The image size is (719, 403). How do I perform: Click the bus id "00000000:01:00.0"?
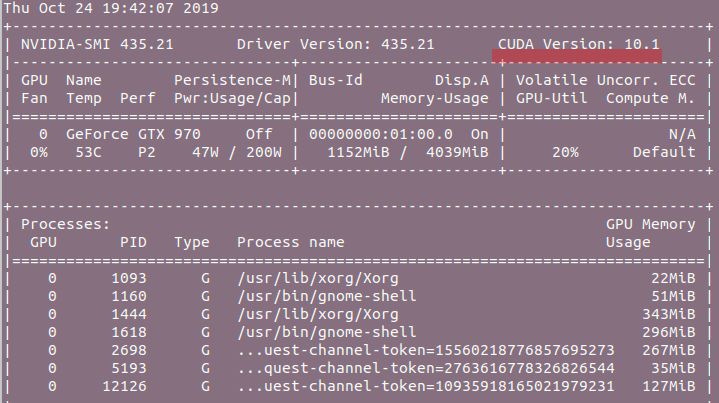coord(381,134)
